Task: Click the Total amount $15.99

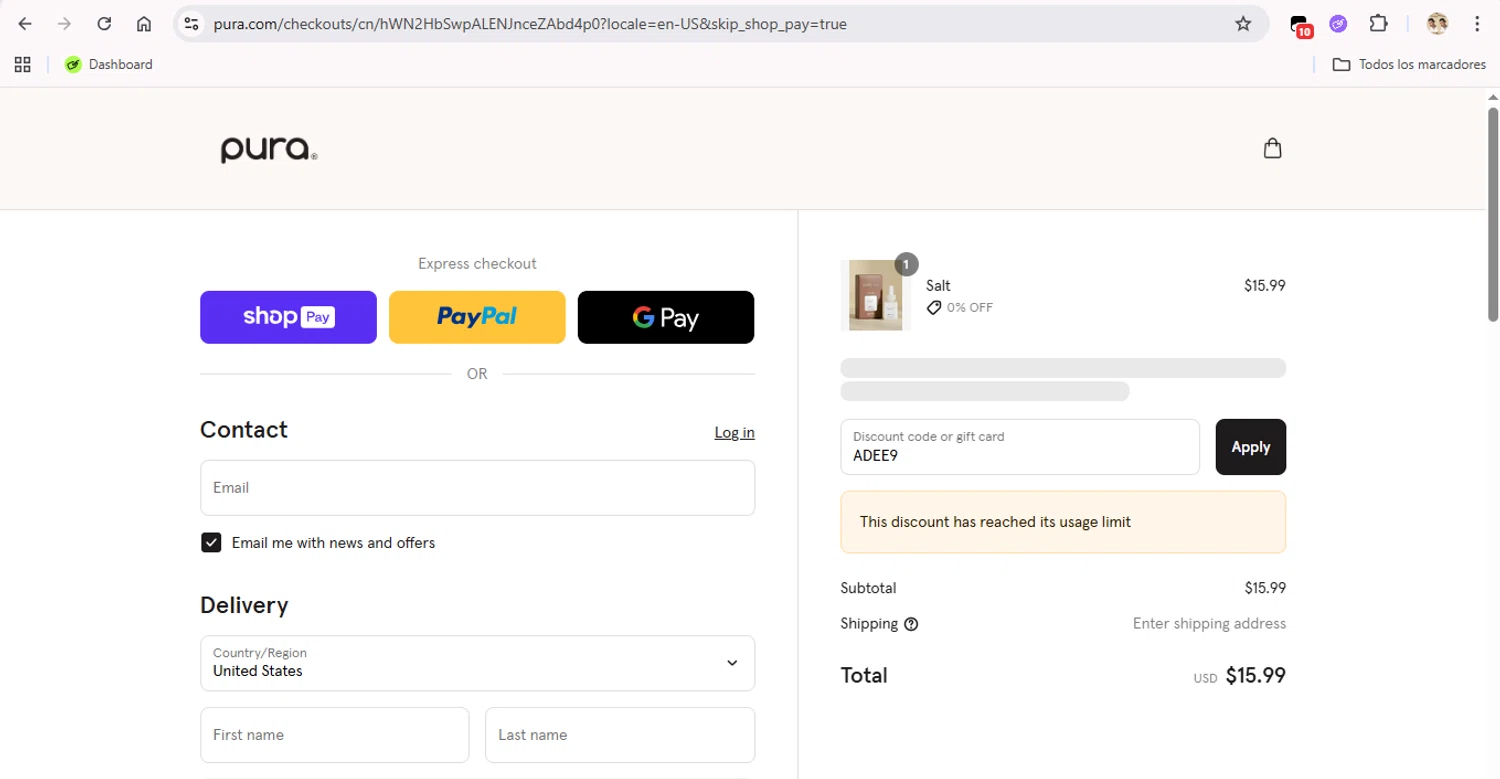Action: 1255,675
